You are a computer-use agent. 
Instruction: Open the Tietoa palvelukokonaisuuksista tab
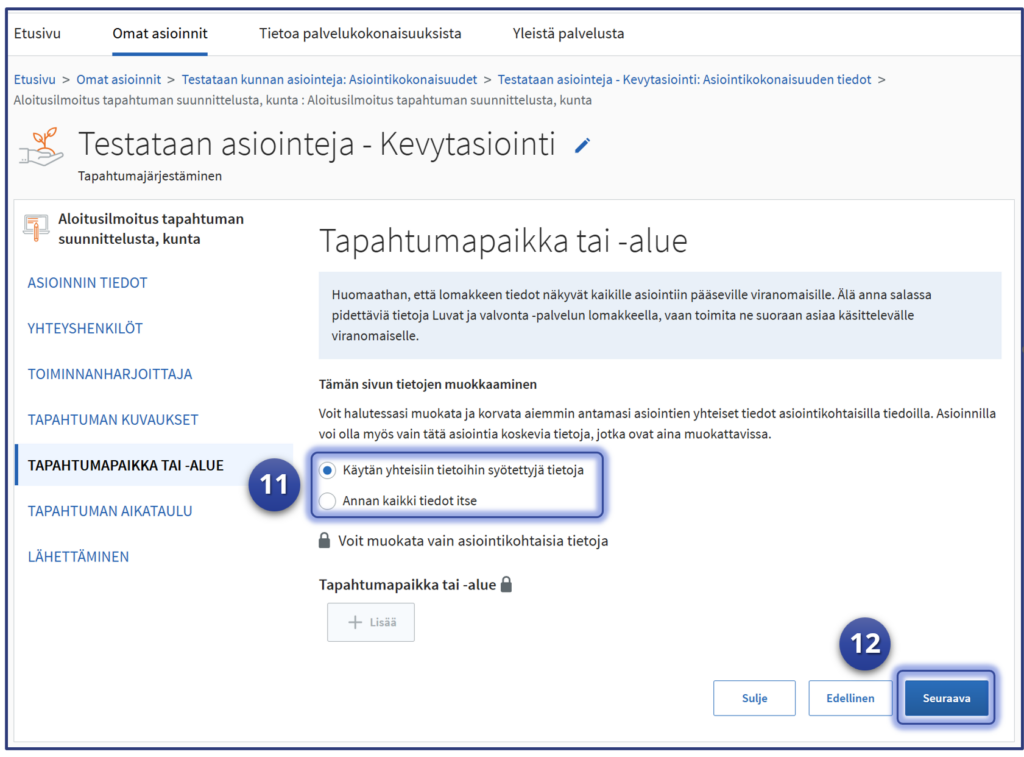click(360, 33)
